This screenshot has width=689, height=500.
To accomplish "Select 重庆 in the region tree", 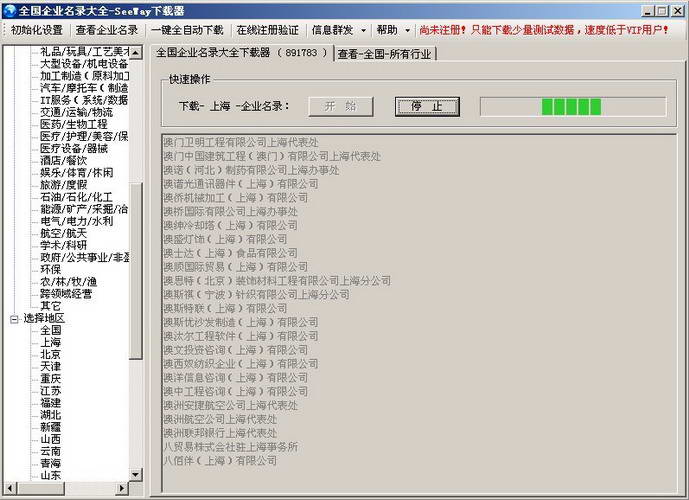I will point(51,378).
